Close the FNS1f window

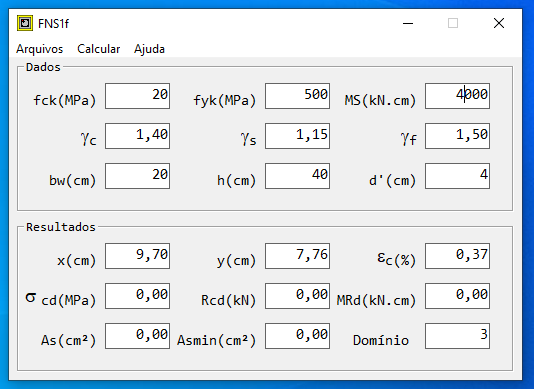point(499,24)
